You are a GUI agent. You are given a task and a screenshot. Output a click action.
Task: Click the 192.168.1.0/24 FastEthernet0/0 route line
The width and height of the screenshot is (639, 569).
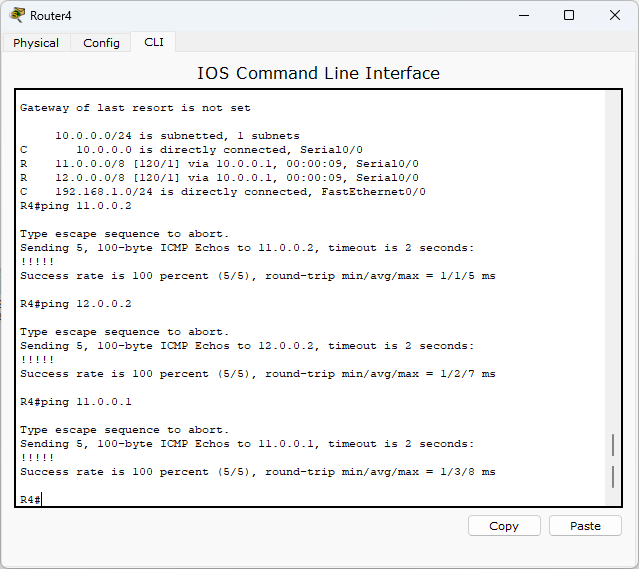(x=223, y=192)
